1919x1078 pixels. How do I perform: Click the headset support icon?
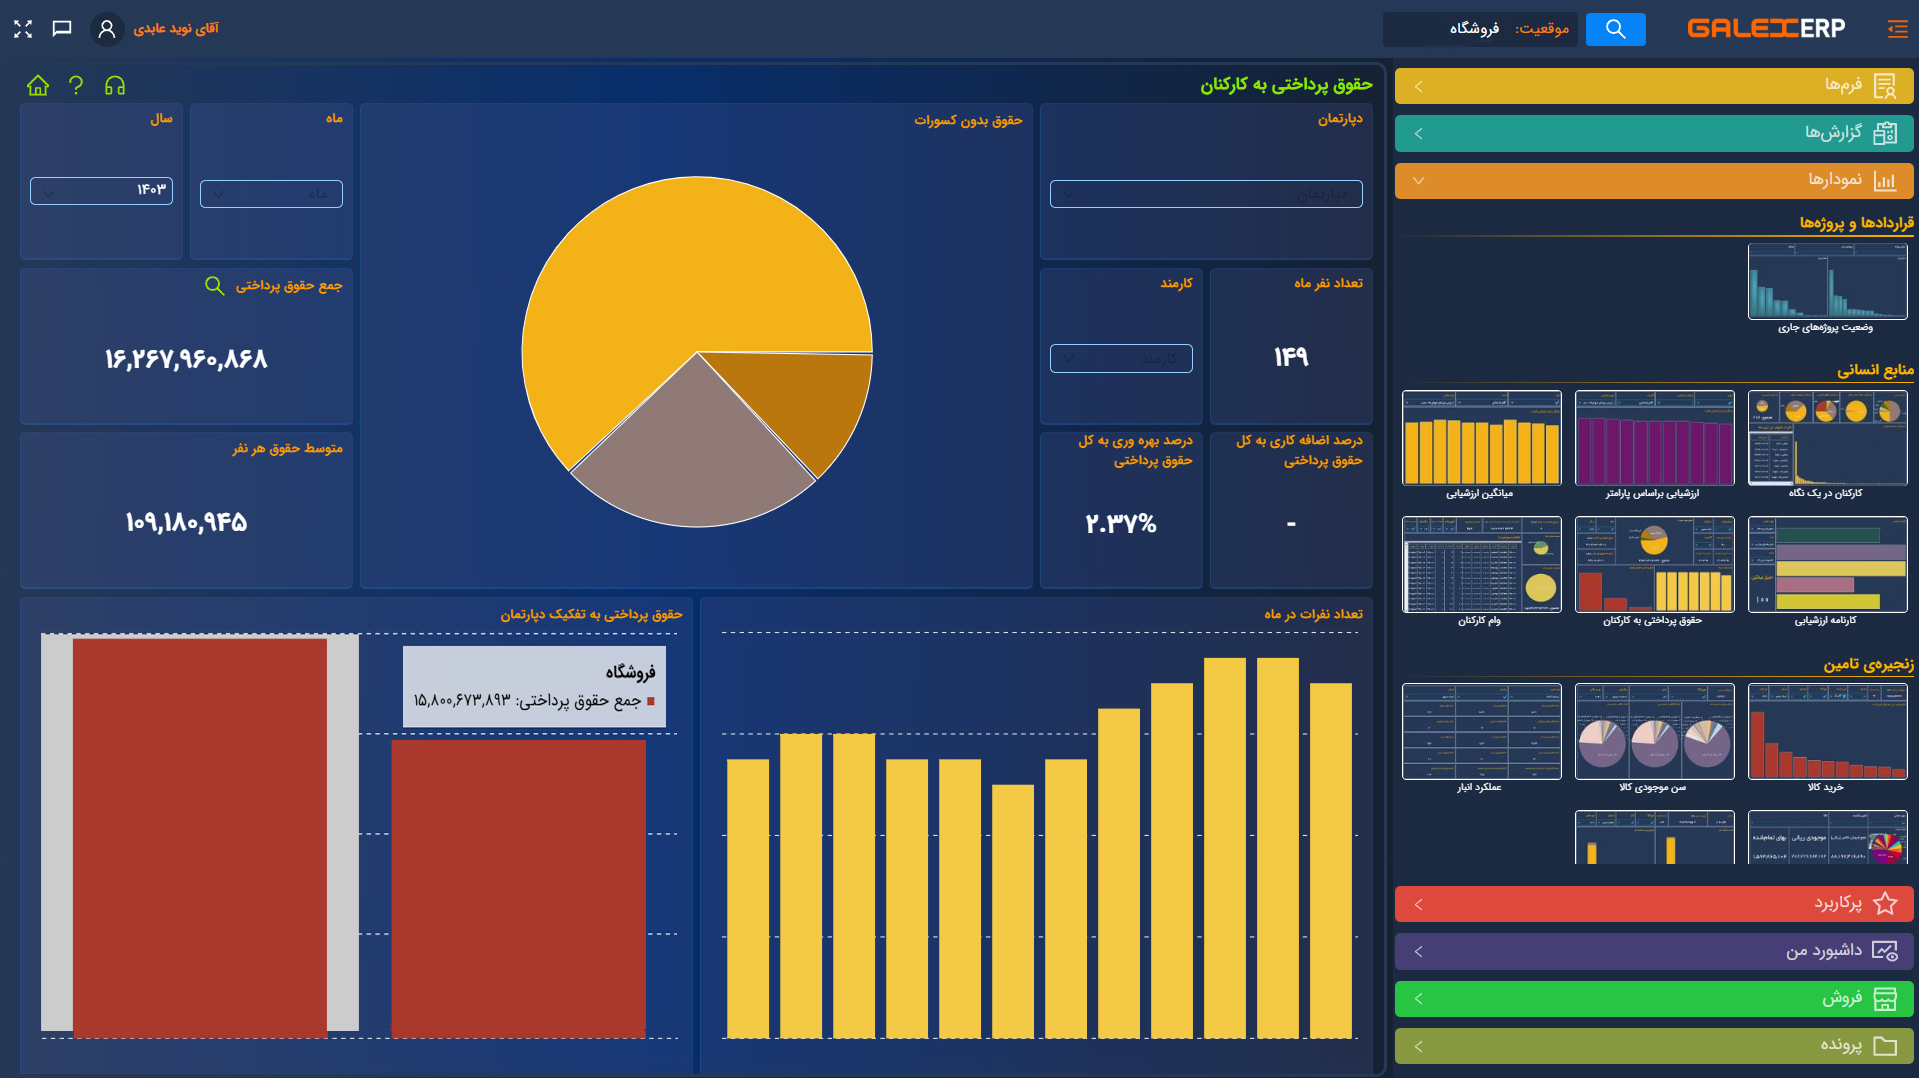115,86
